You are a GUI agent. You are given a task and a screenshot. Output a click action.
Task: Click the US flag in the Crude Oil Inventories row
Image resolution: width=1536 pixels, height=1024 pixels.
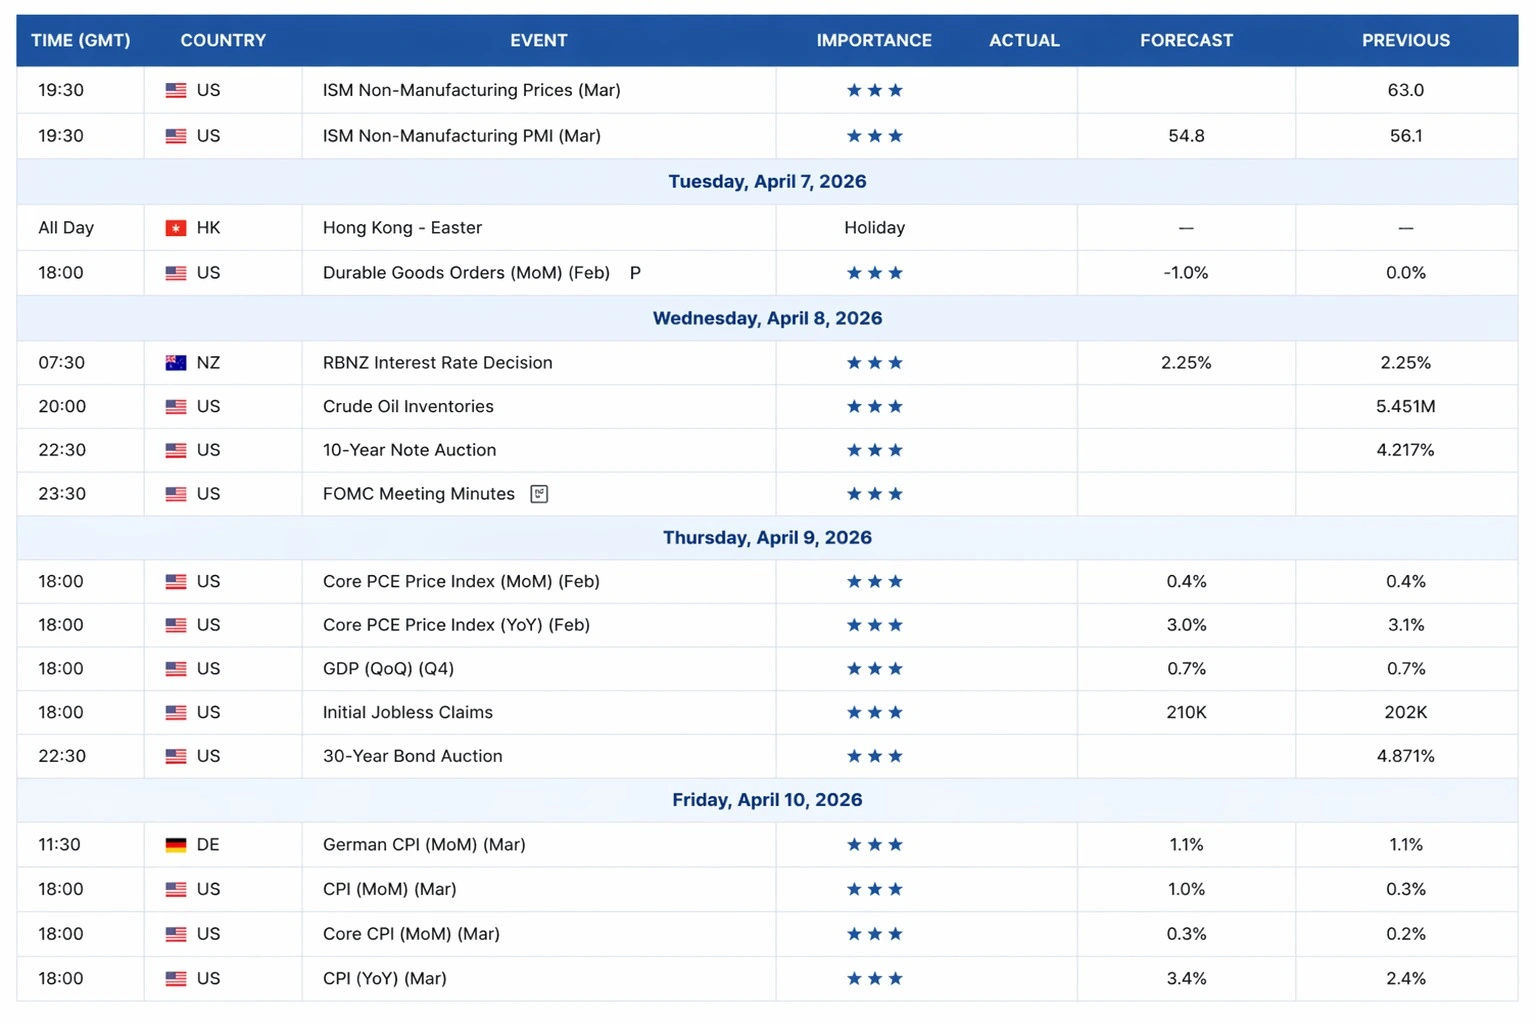click(176, 407)
